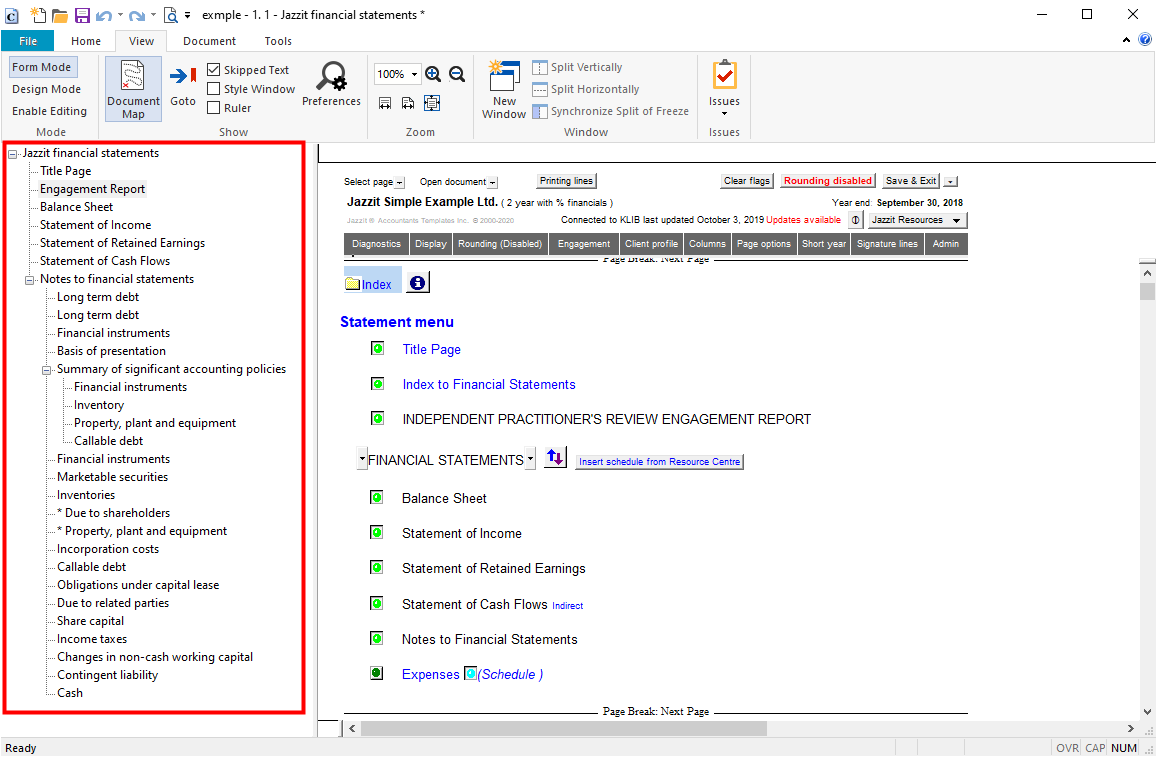Click the red Rounding disabled button

pos(828,181)
